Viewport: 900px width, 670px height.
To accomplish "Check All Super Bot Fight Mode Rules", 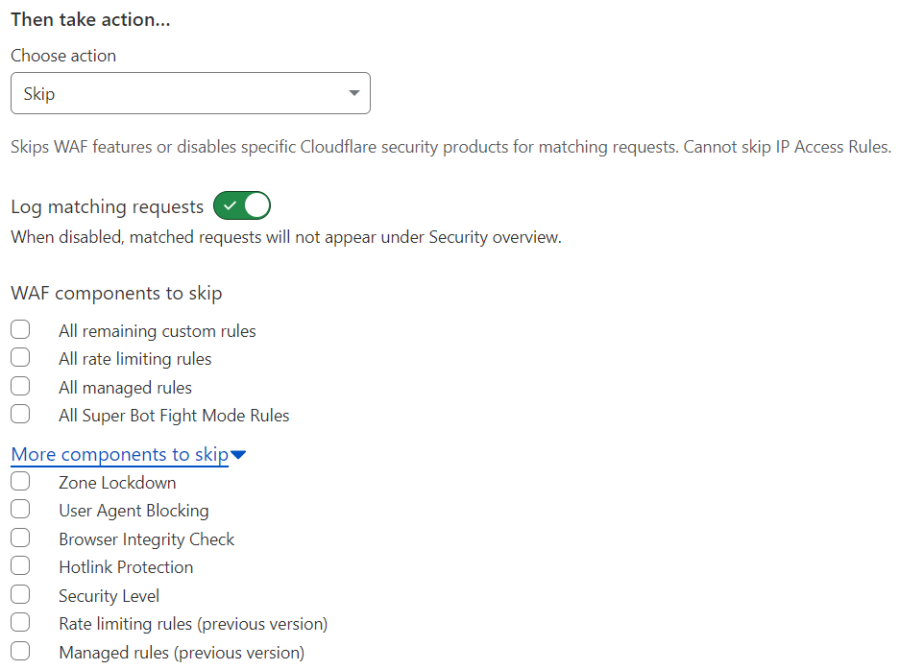I will pyautogui.click(x=20, y=414).
